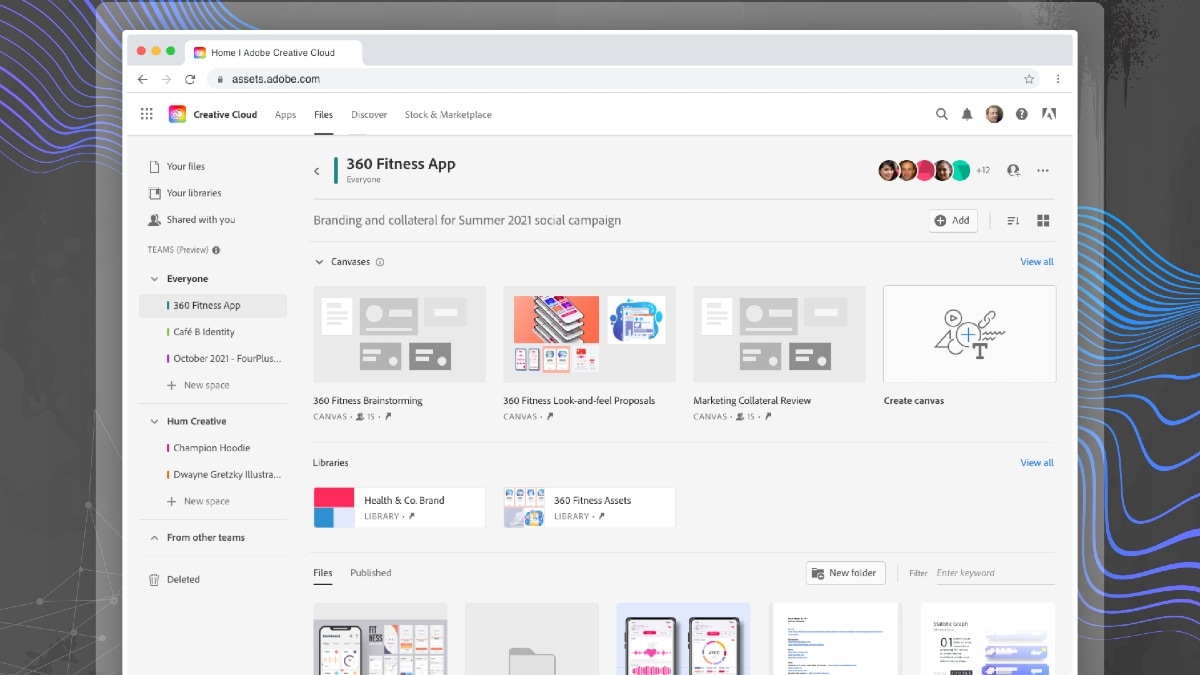Open 360 Fitness Assets library
1200x675 pixels.
[x=589, y=508]
